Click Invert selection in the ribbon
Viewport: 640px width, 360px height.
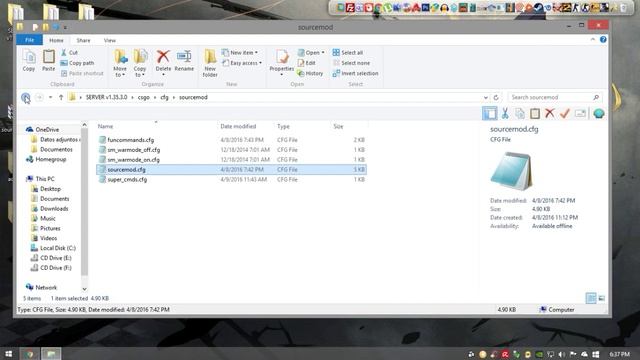pos(356,73)
